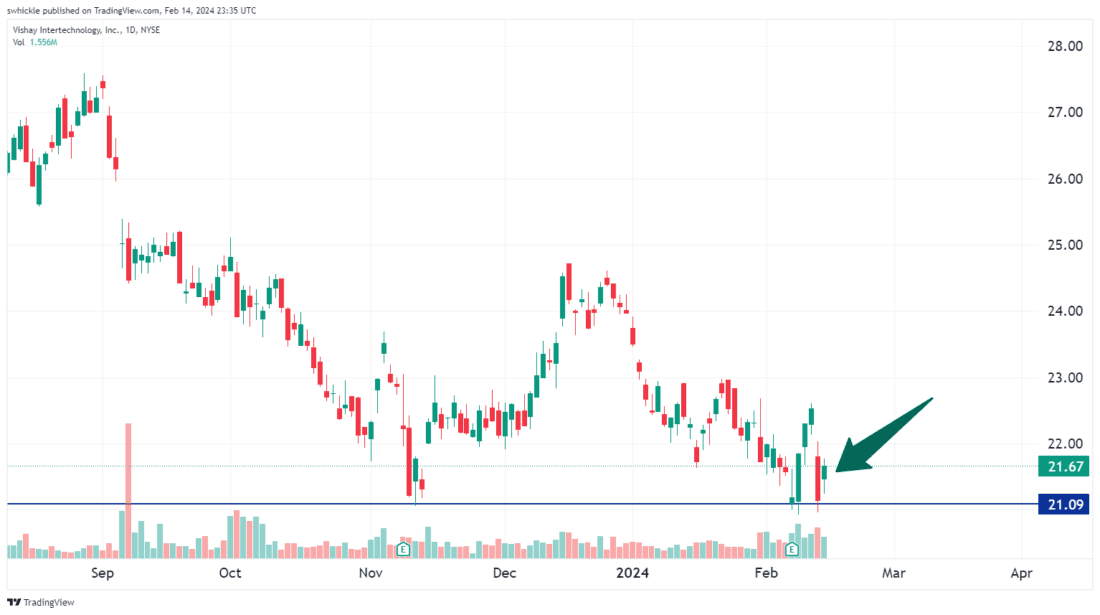Open the February earnings E marker

(792, 550)
